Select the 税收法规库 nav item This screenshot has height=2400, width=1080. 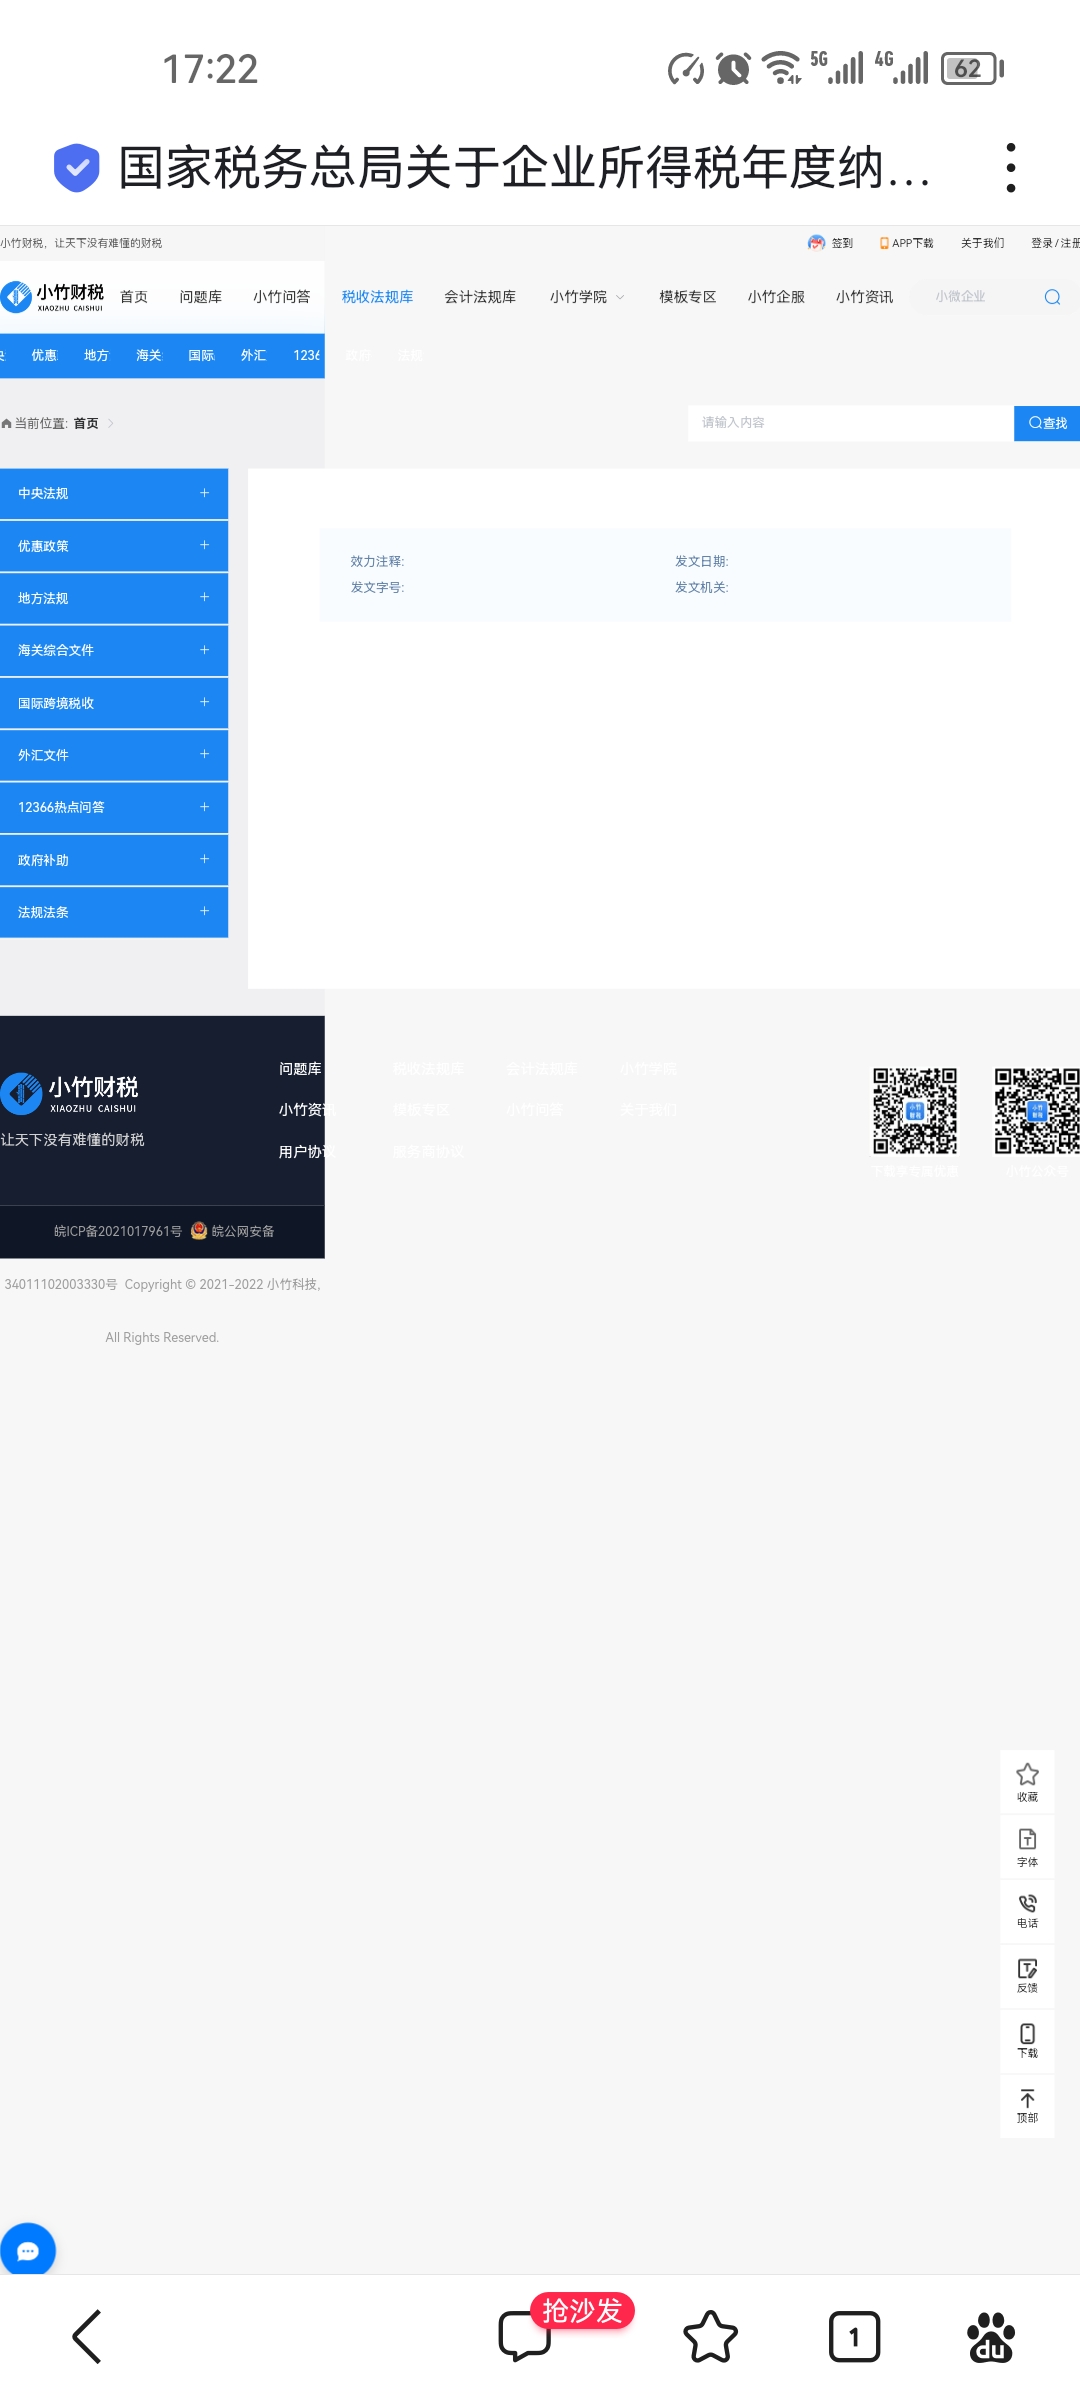[x=377, y=297]
